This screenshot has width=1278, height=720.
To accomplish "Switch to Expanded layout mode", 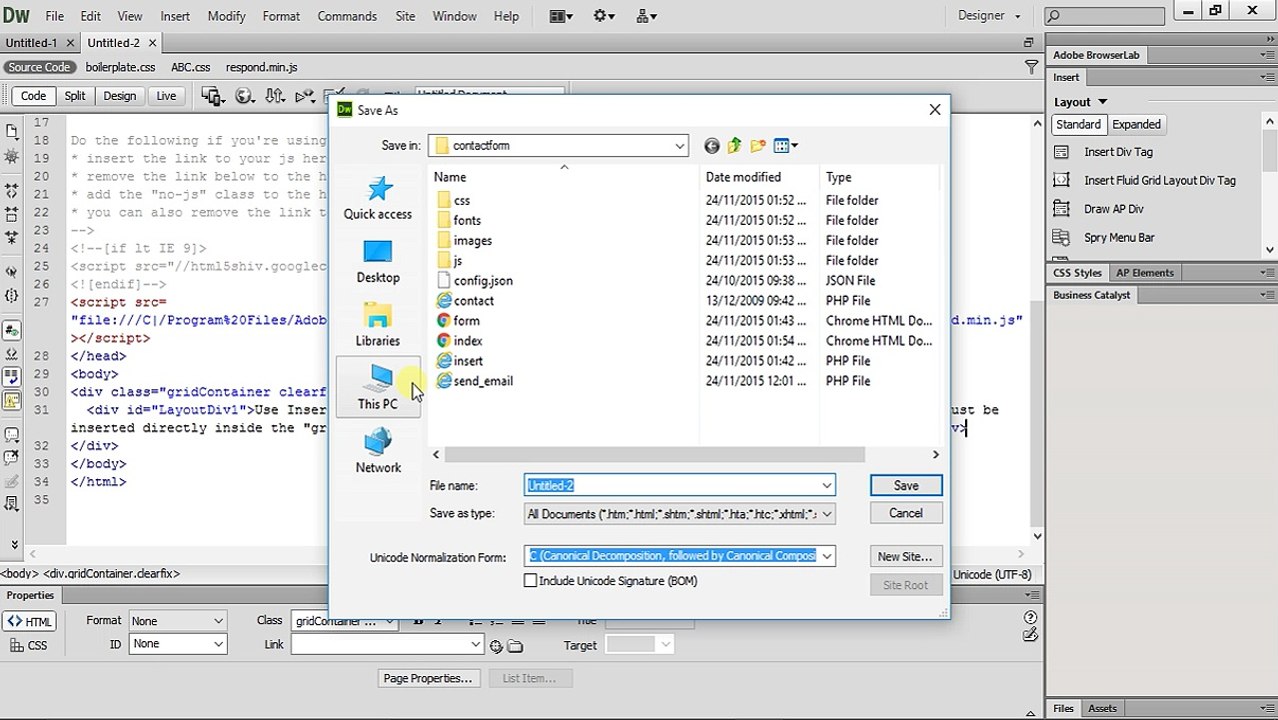I will pyautogui.click(x=1136, y=125).
